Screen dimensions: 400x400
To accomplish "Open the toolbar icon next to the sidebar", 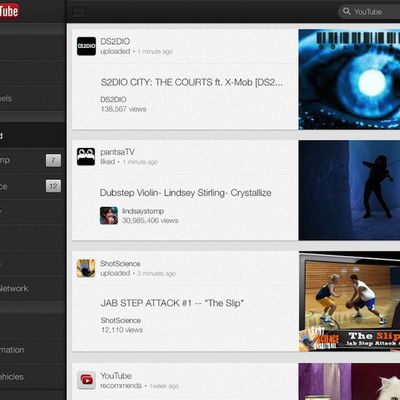I will (79, 12).
